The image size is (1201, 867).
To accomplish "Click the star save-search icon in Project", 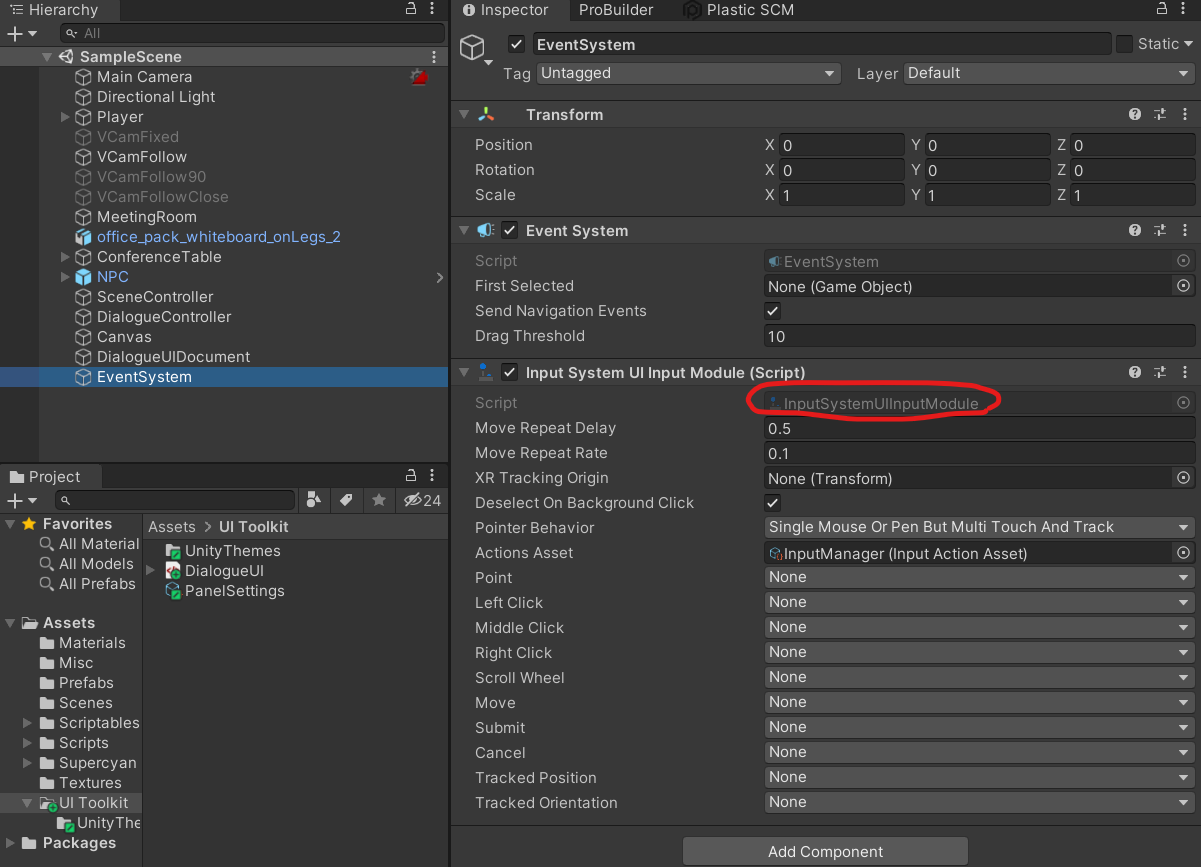I will click(379, 500).
